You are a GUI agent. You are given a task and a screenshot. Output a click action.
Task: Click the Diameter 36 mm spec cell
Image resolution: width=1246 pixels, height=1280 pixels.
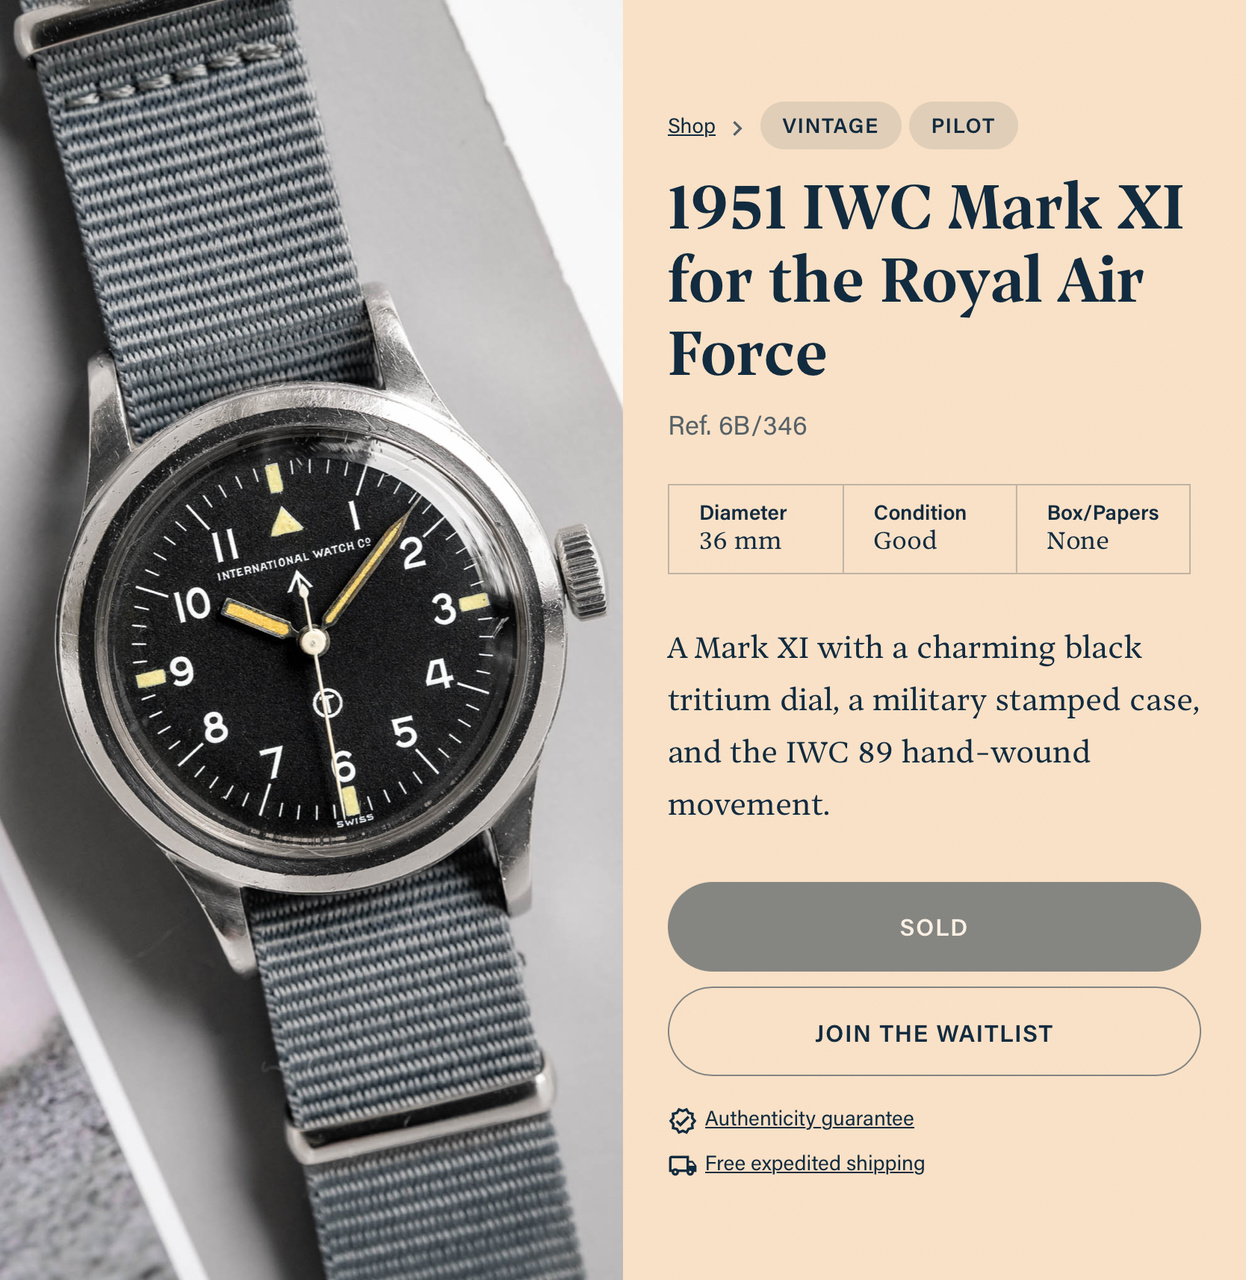tap(756, 529)
